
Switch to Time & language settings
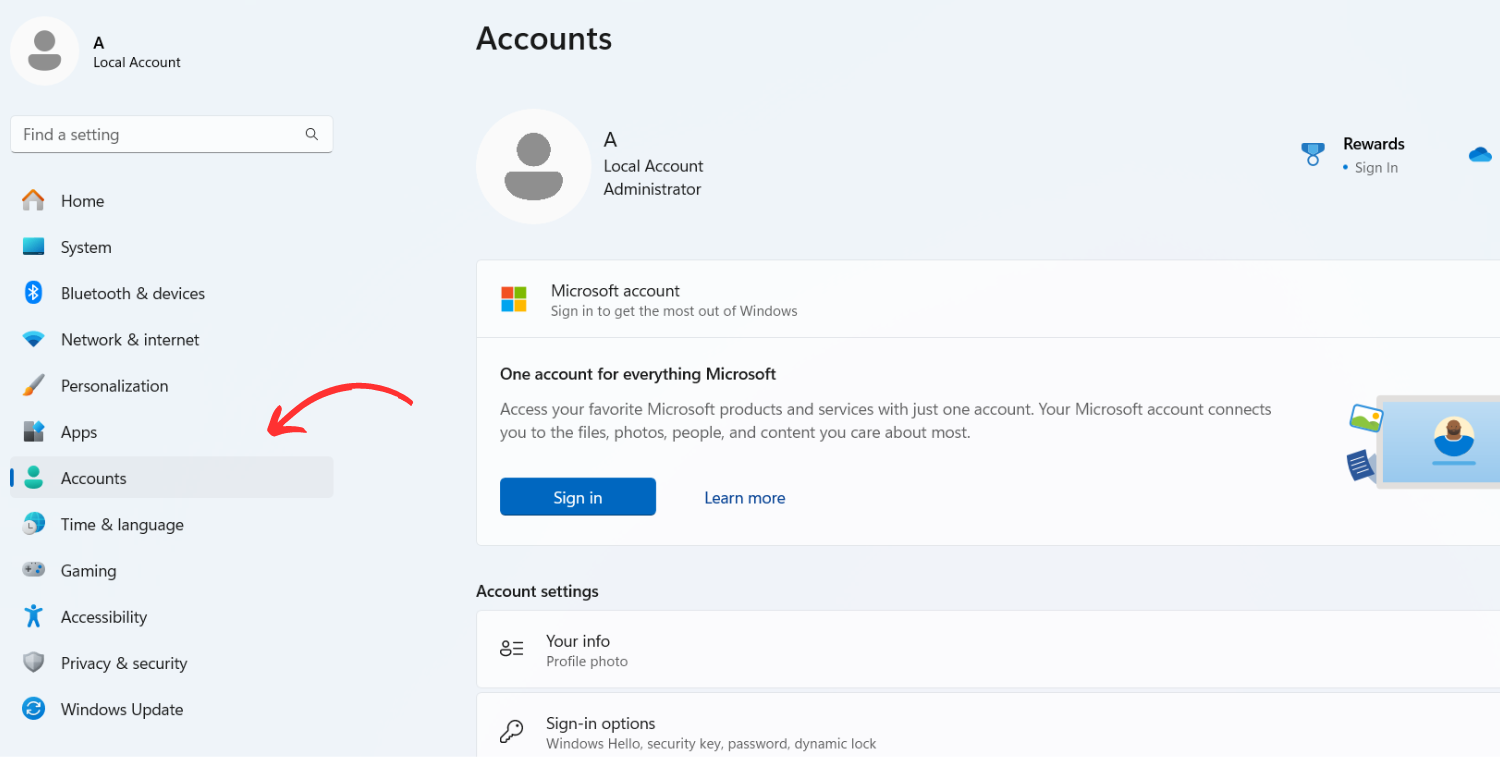122,524
